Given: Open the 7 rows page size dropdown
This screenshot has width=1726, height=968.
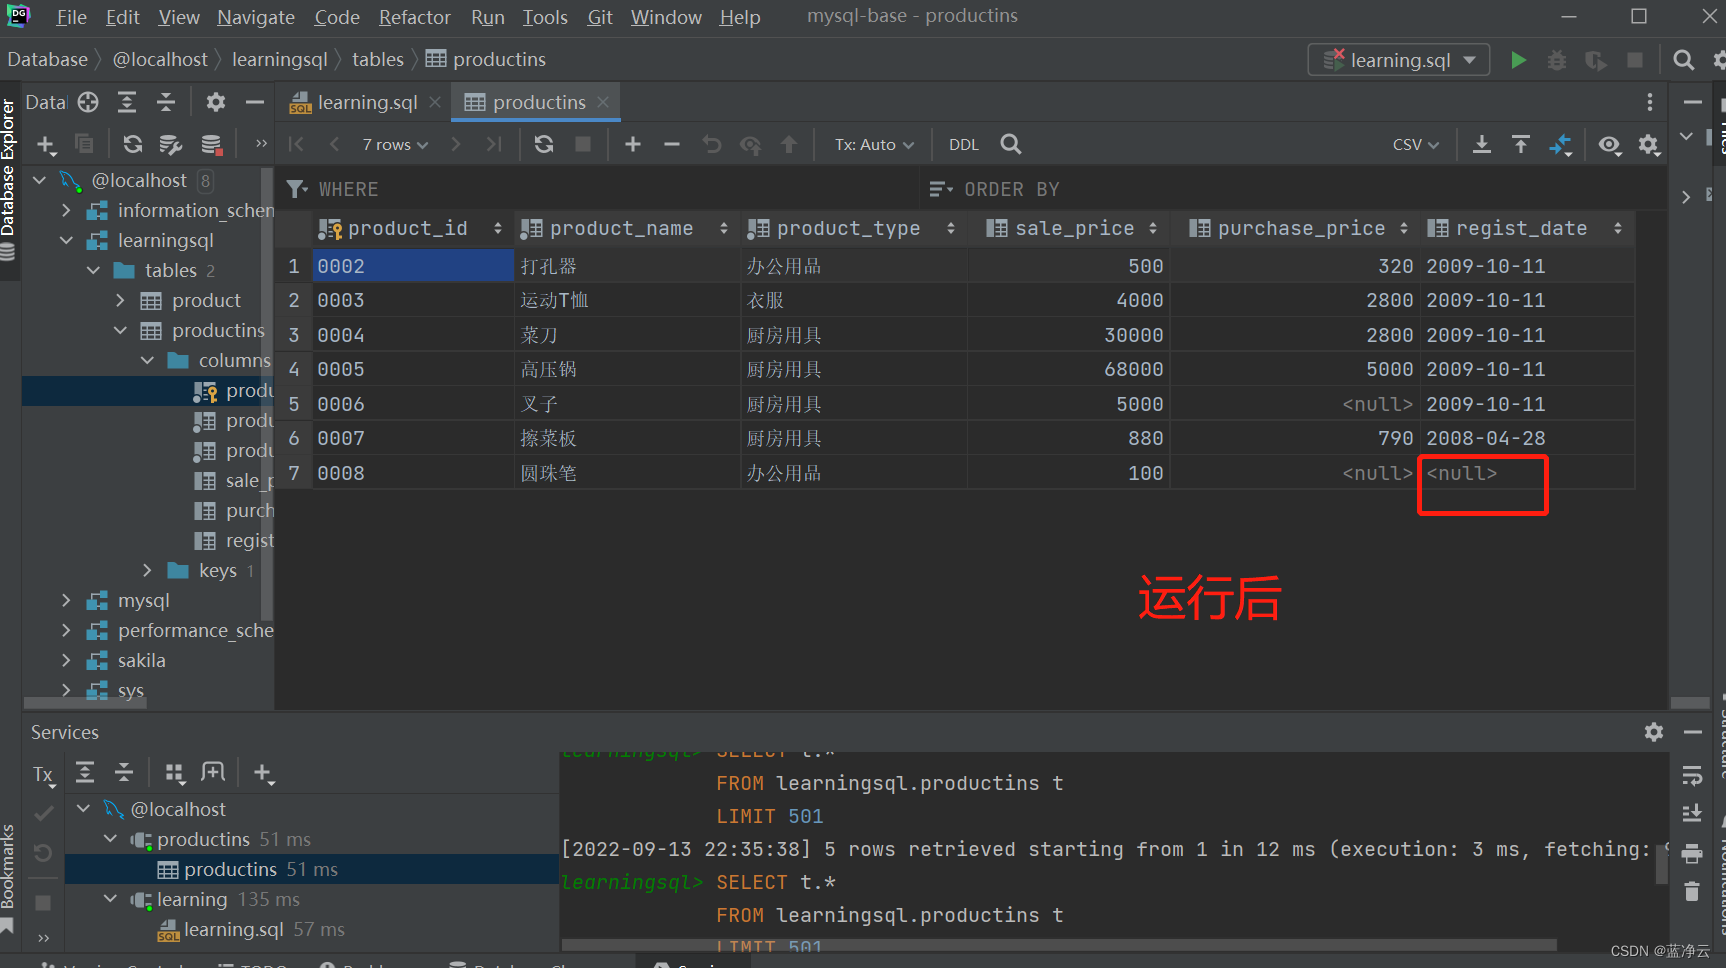Looking at the screenshot, I should tap(395, 144).
